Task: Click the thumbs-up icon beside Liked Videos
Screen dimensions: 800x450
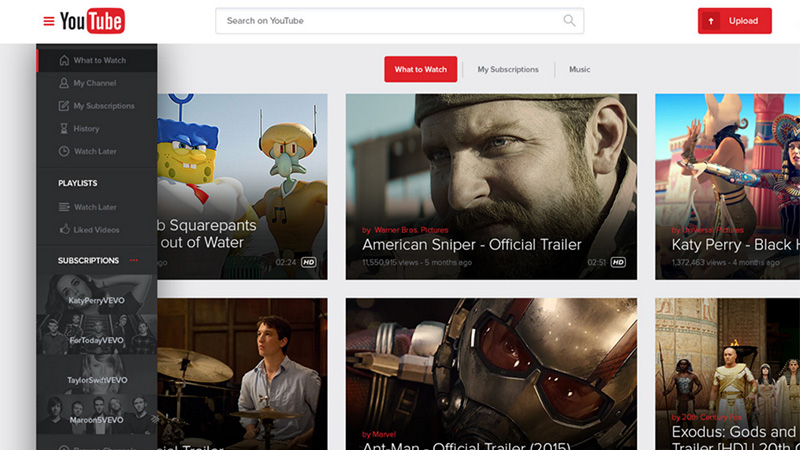Action: (x=64, y=229)
